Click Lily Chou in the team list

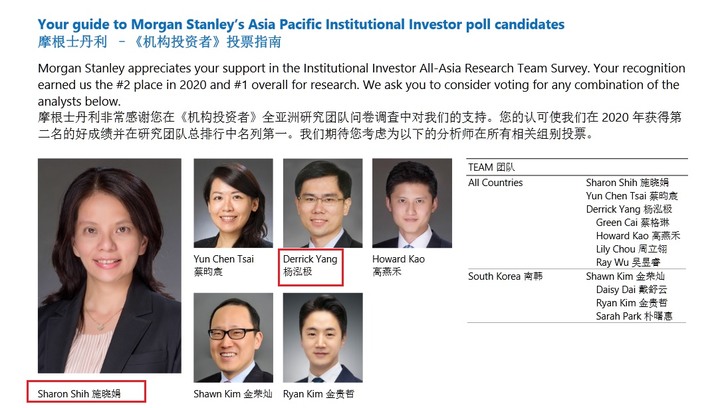pyautogui.click(x=631, y=249)
